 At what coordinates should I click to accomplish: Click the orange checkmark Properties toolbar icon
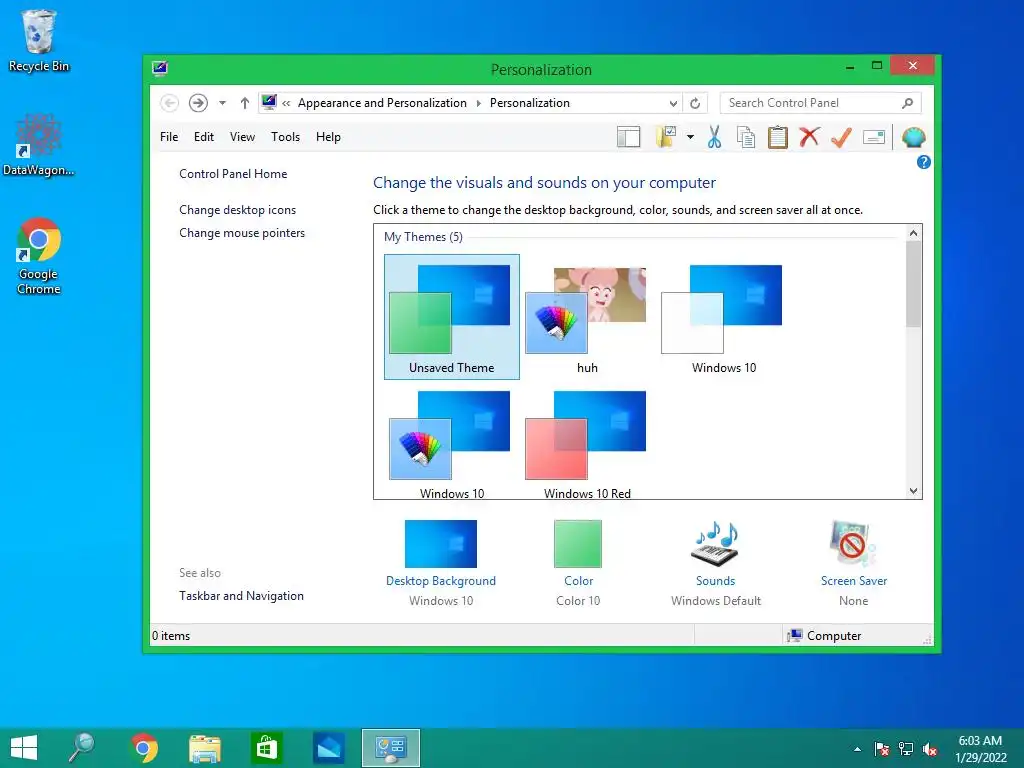coord(841,137)
